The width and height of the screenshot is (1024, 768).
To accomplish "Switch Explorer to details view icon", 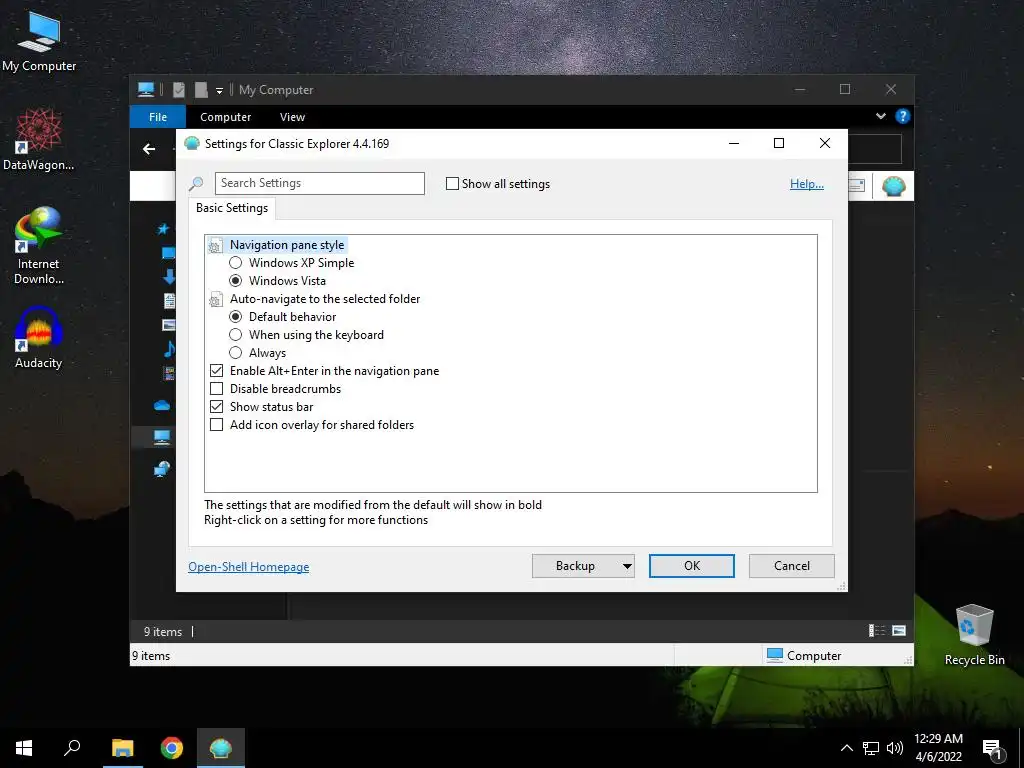I will (876, 630).
